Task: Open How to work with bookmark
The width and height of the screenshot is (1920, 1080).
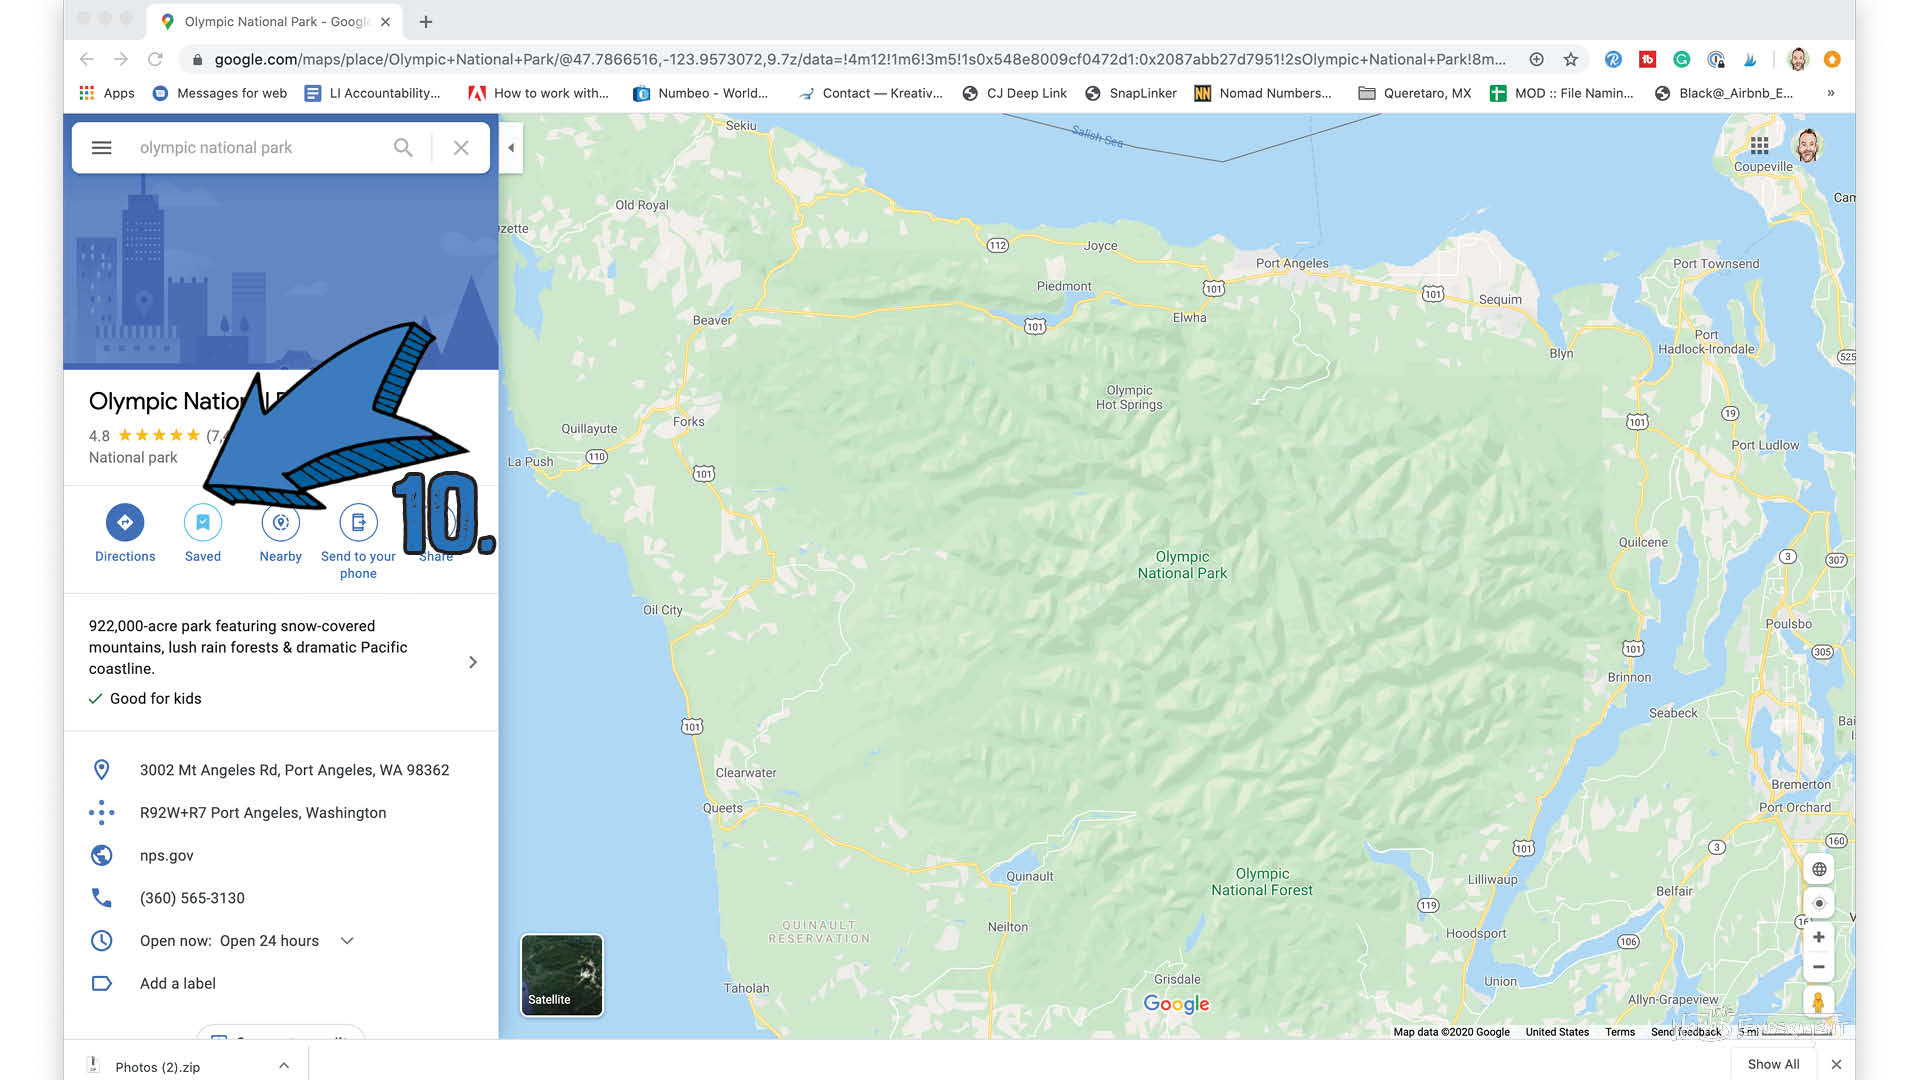Action: click(x=539, y=93)
